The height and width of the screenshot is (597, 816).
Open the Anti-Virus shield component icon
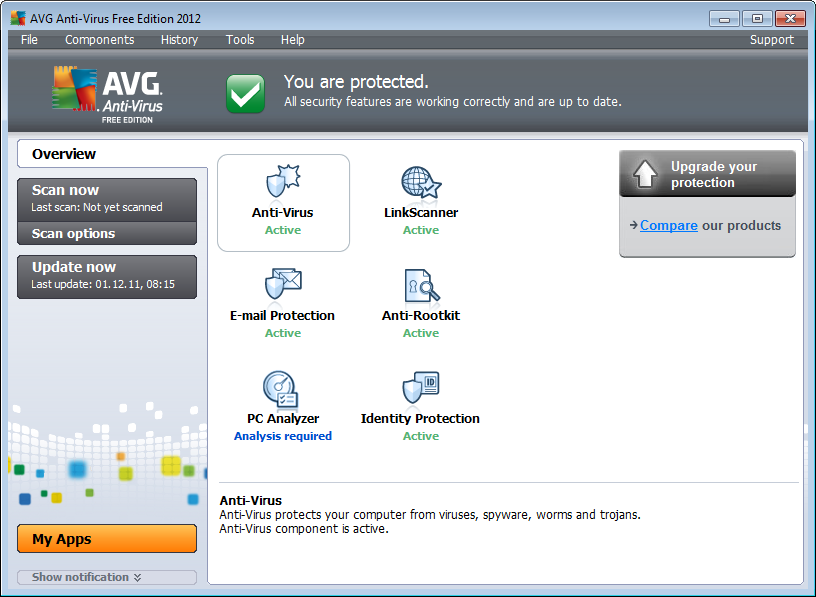click(283, 182)
